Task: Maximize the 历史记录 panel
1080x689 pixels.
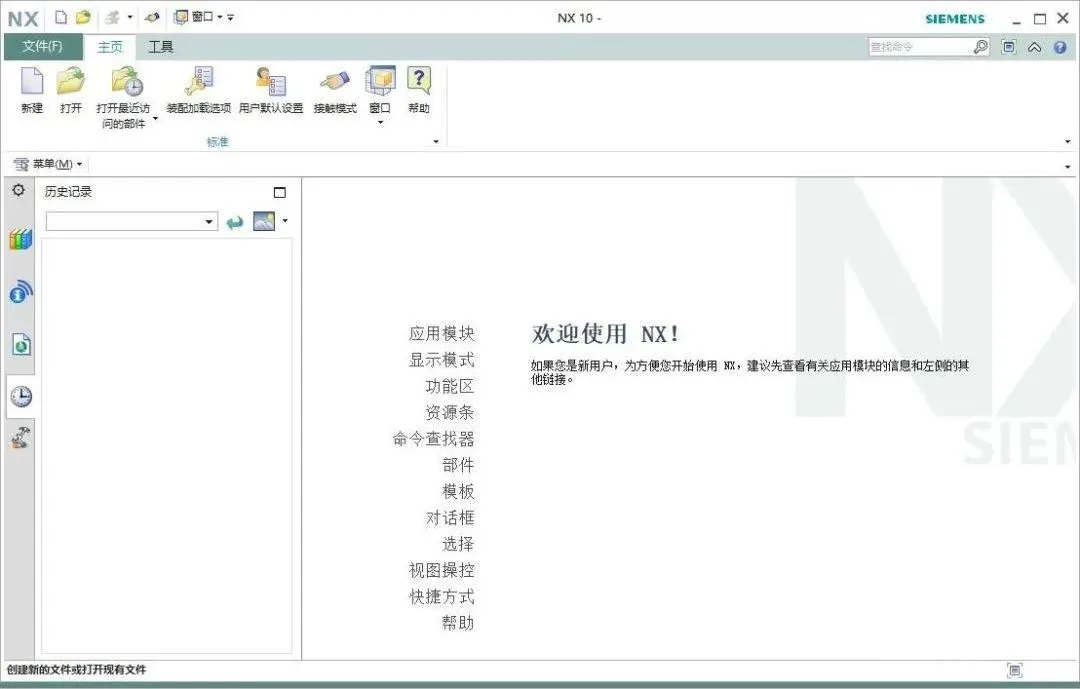Action: coord(280,192)
